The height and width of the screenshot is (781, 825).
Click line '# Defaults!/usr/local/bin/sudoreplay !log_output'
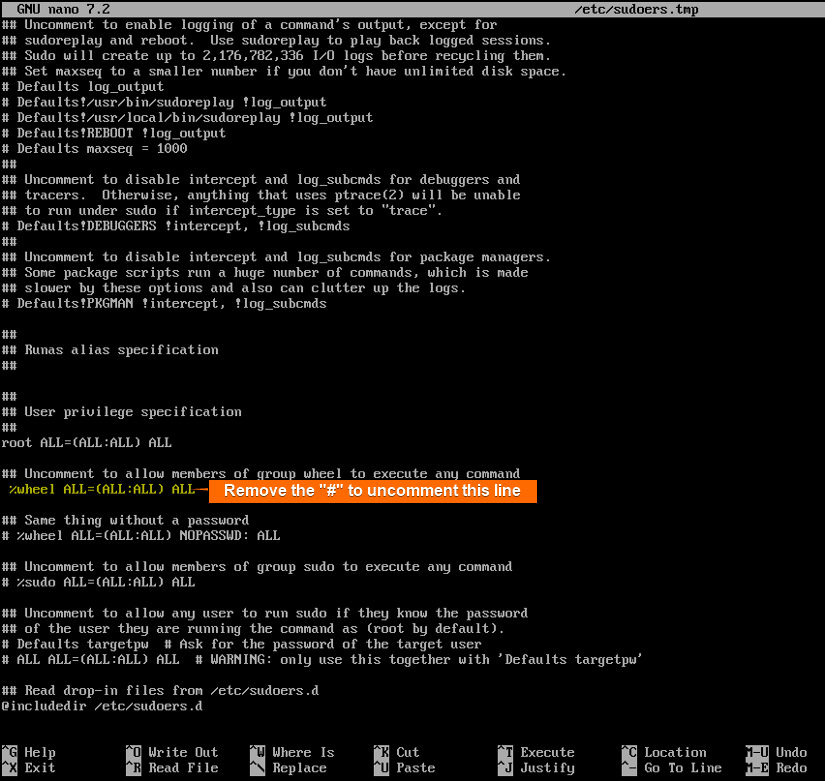coord(187,117)
